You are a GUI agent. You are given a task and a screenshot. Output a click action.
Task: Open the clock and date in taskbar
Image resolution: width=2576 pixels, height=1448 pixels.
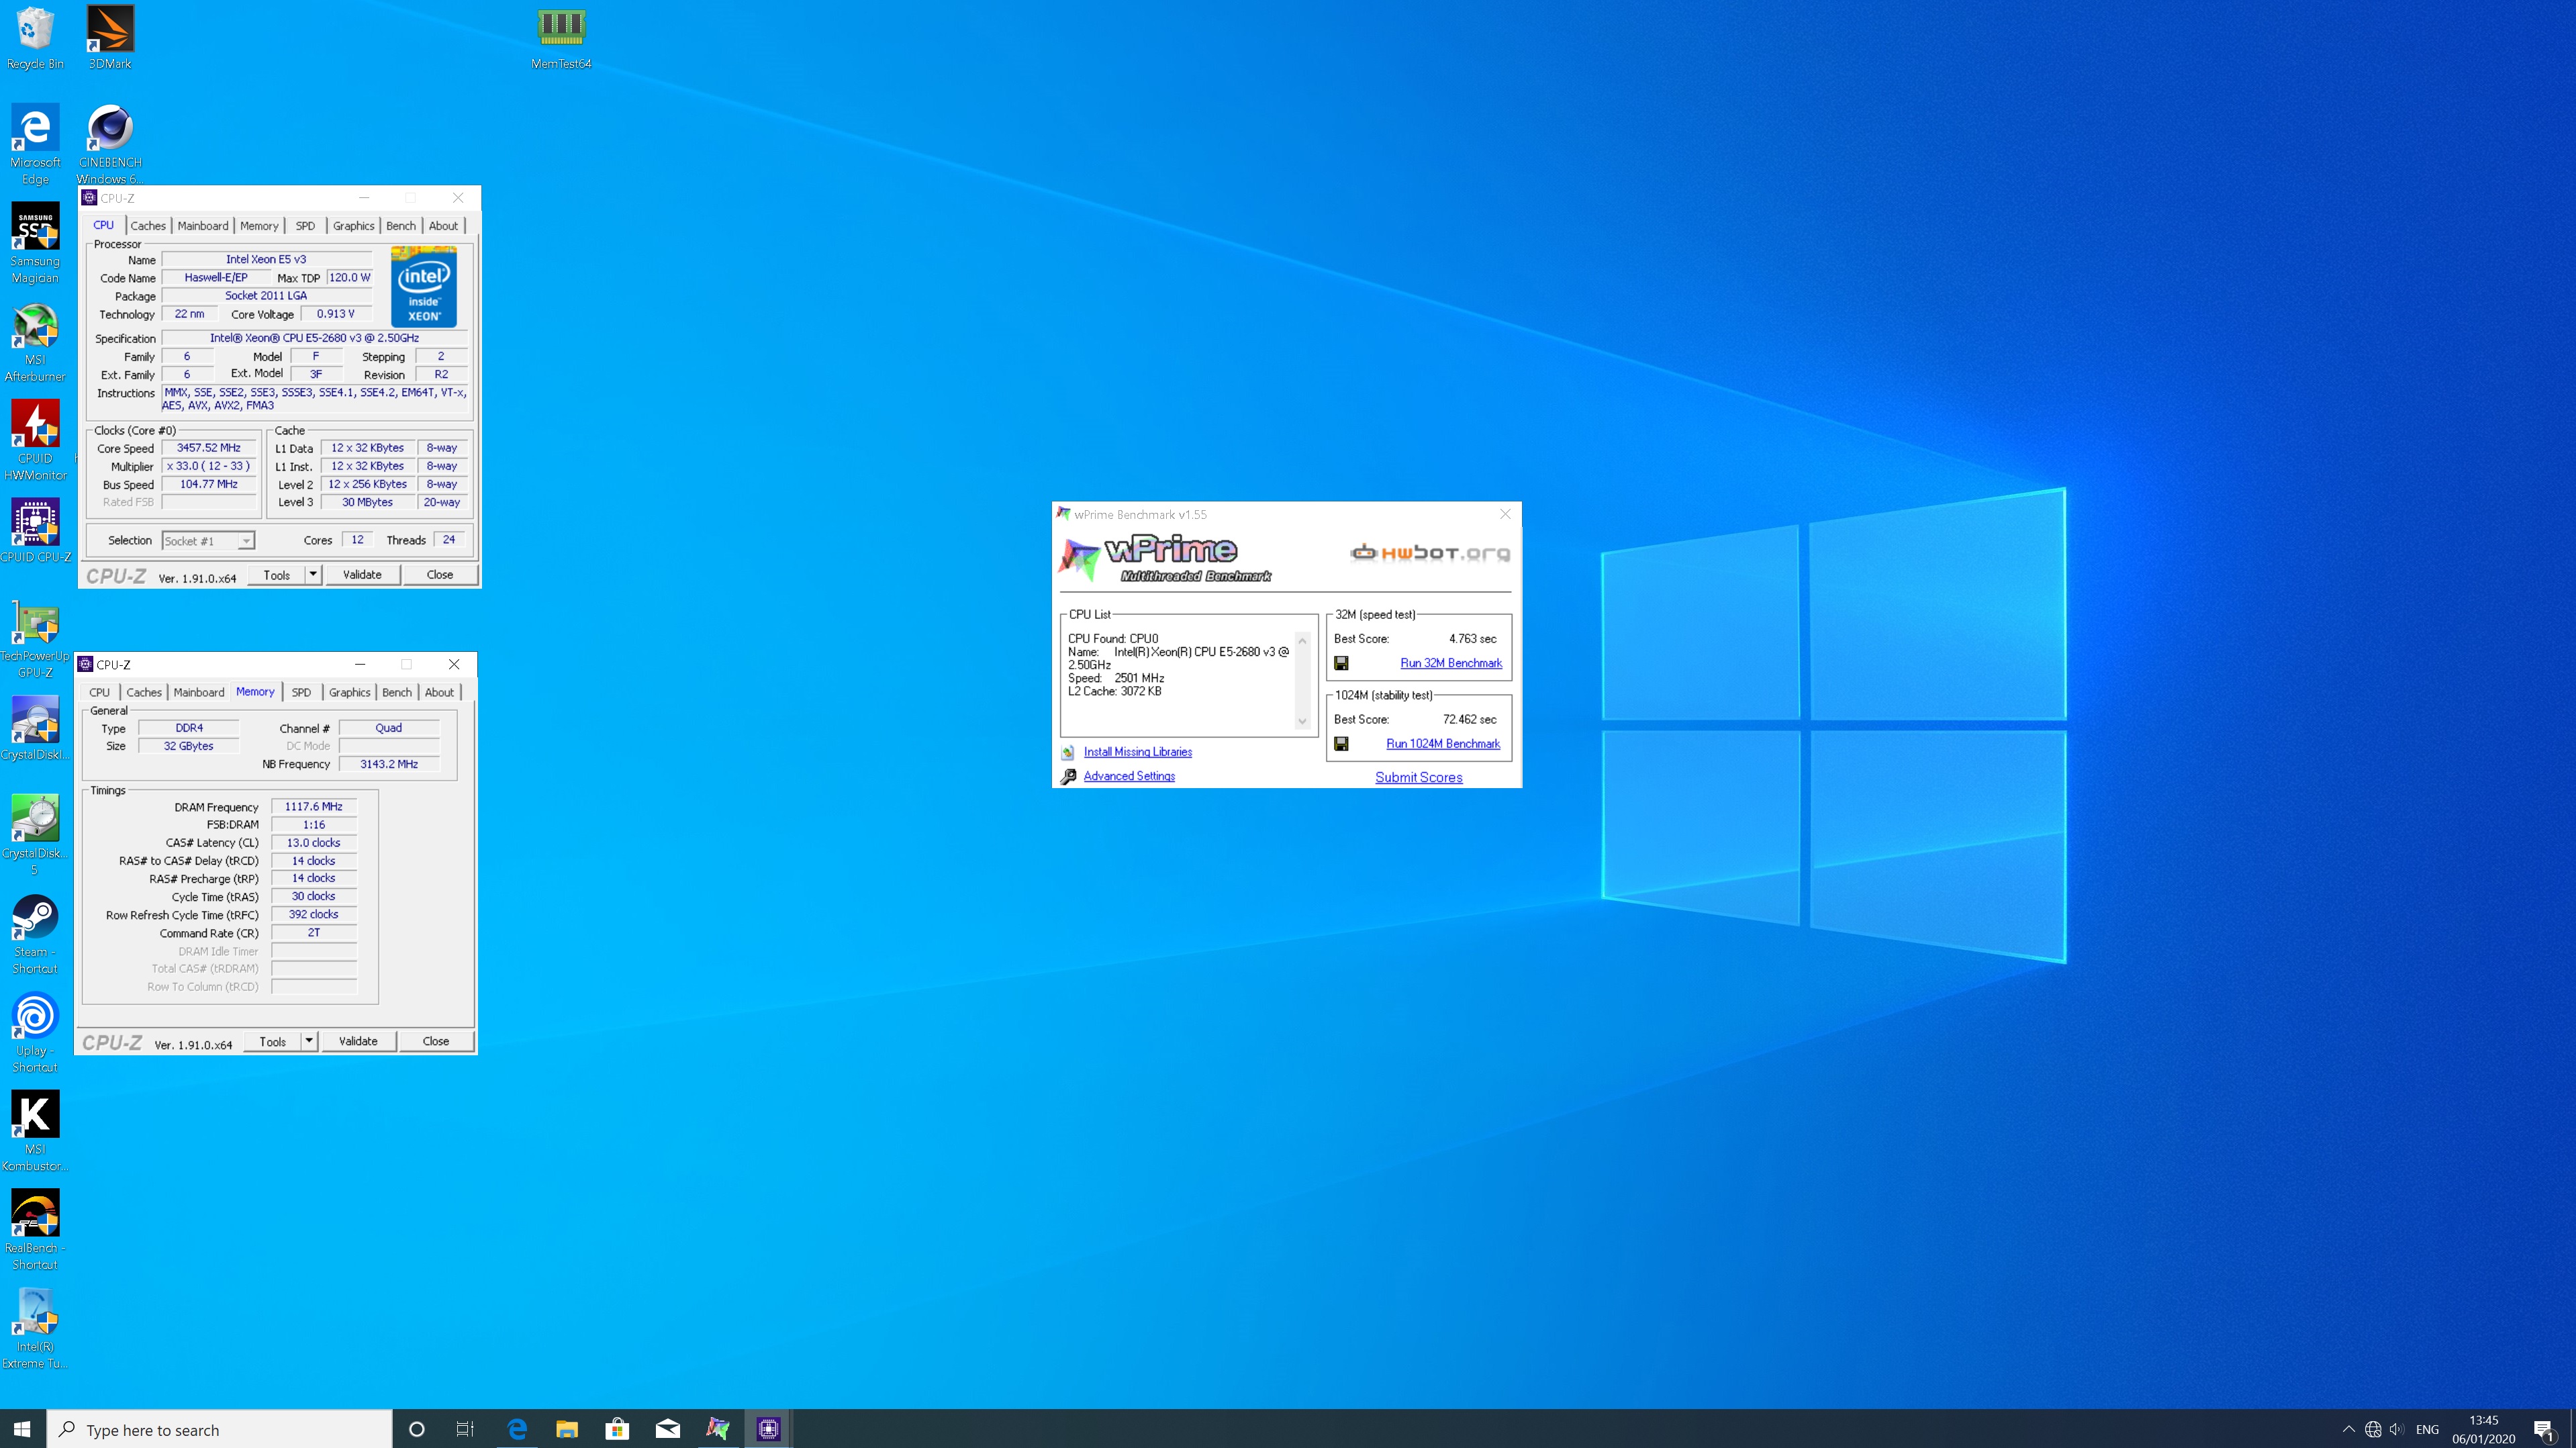[2483, 1429]
